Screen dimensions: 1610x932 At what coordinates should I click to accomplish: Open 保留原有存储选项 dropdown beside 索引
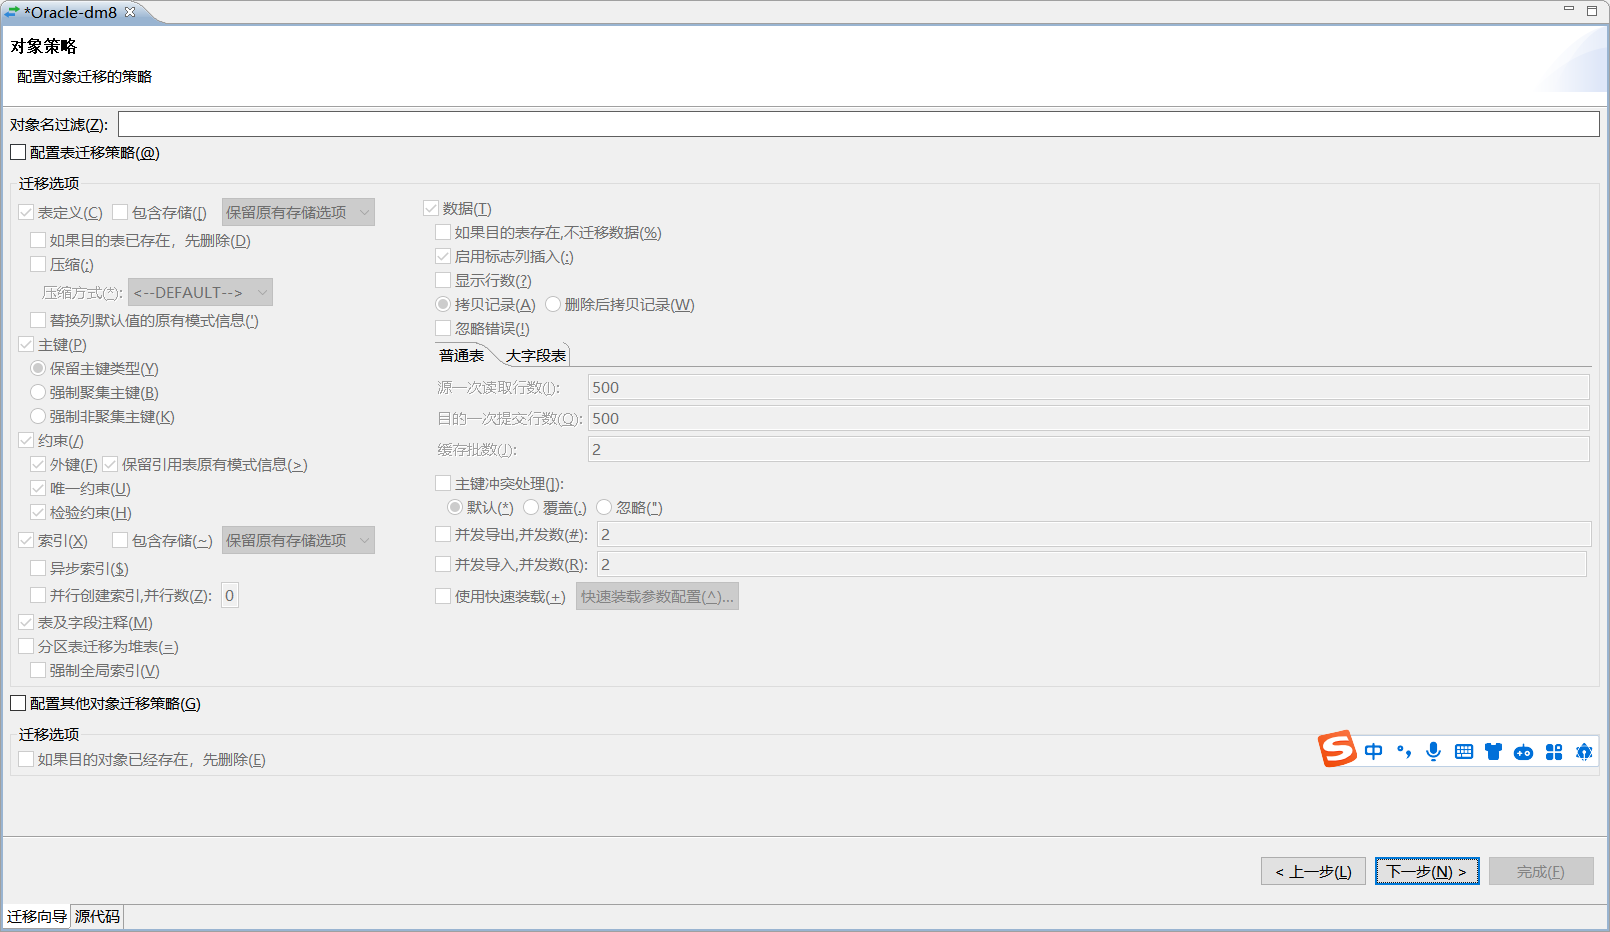298,540
